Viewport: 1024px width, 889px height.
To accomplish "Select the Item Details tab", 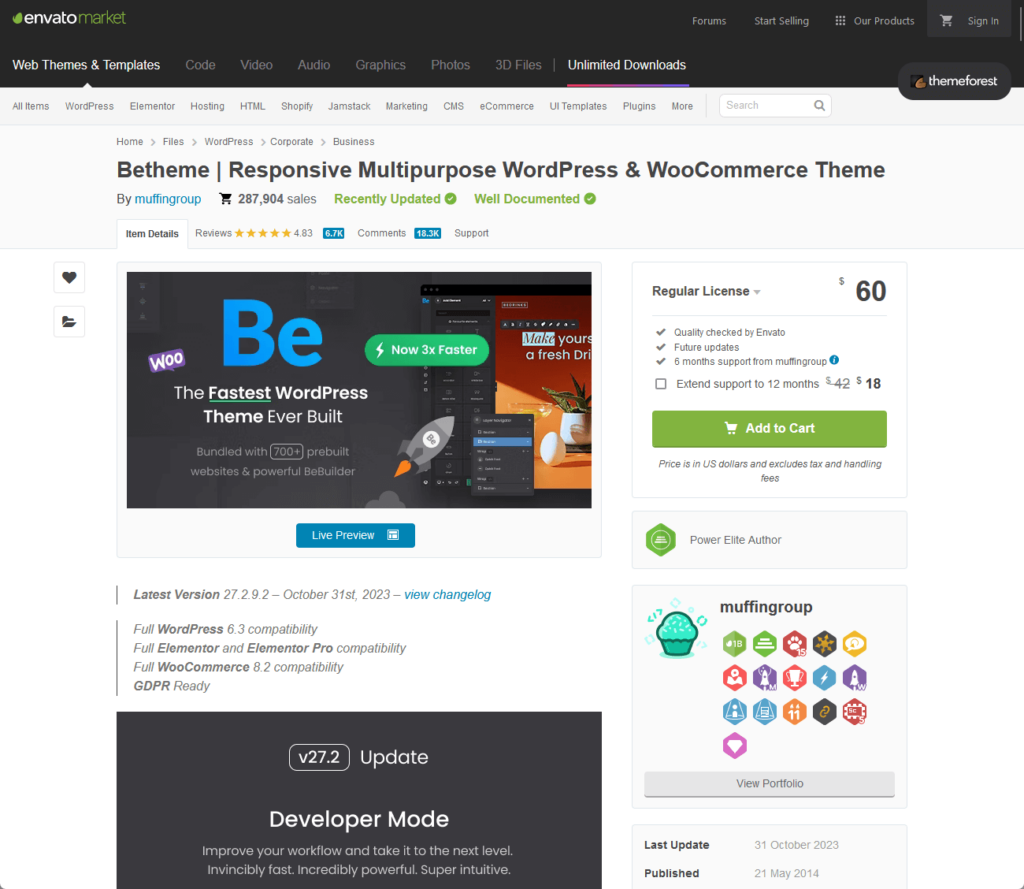I will (x=152, y=234).
